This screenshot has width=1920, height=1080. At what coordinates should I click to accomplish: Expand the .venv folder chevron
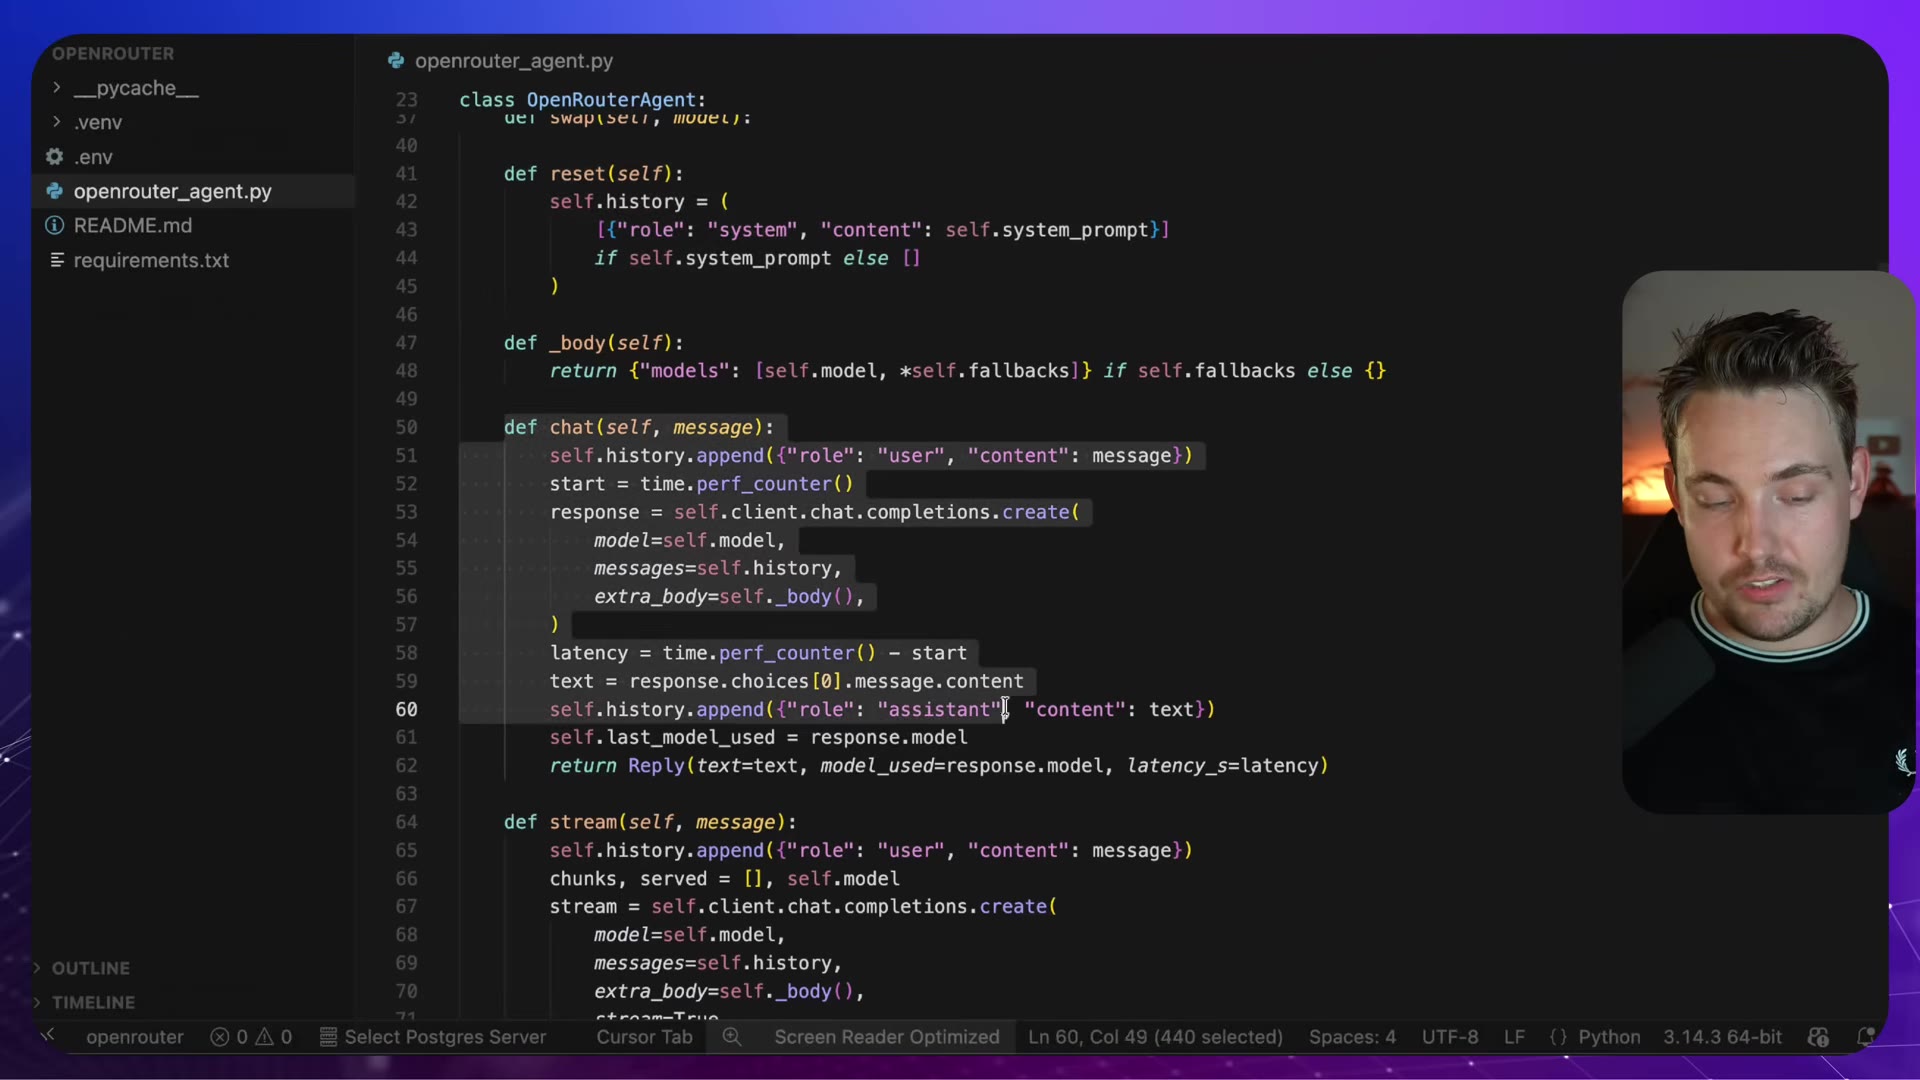(56, 122)
